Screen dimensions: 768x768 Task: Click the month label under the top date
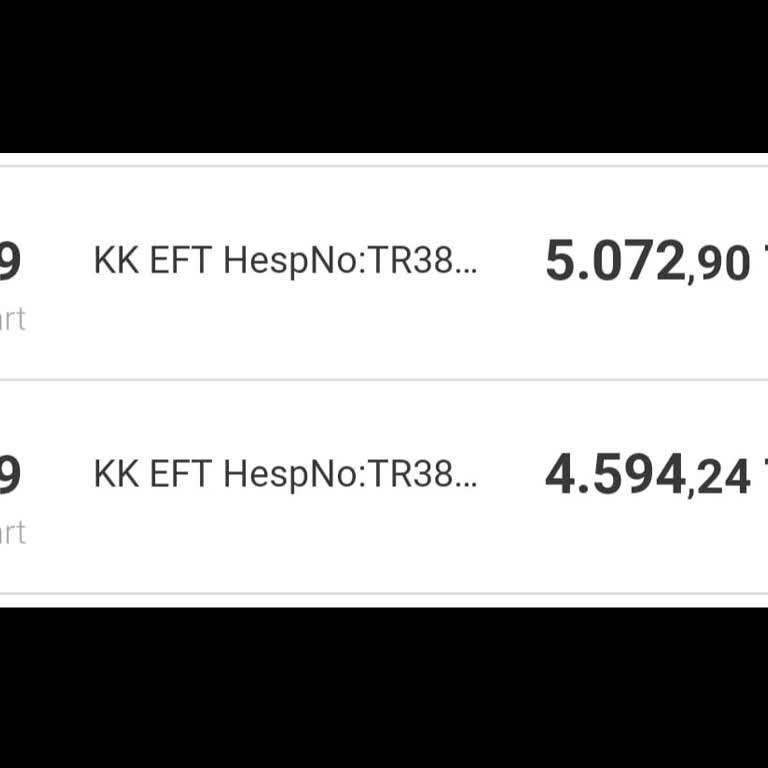pyautogui.click(x=12, y=320)
